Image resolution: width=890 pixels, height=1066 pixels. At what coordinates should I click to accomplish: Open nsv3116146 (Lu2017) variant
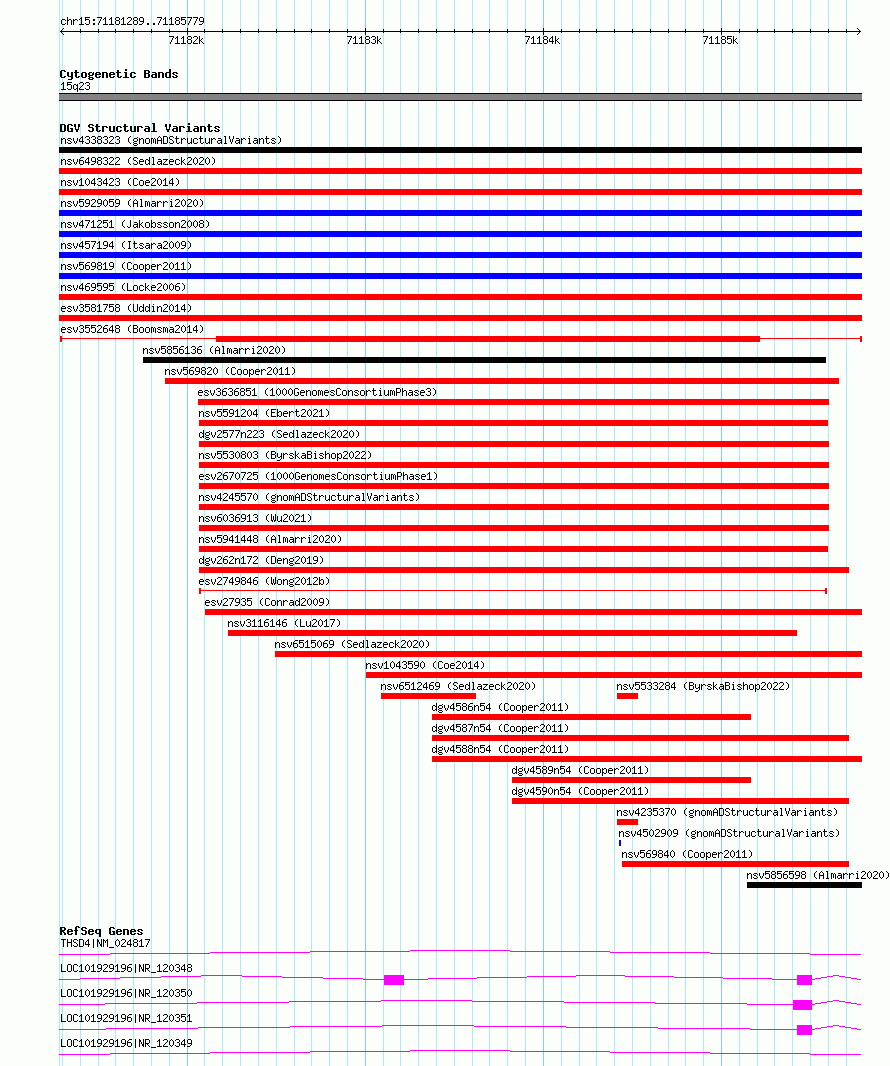[284, 625]
